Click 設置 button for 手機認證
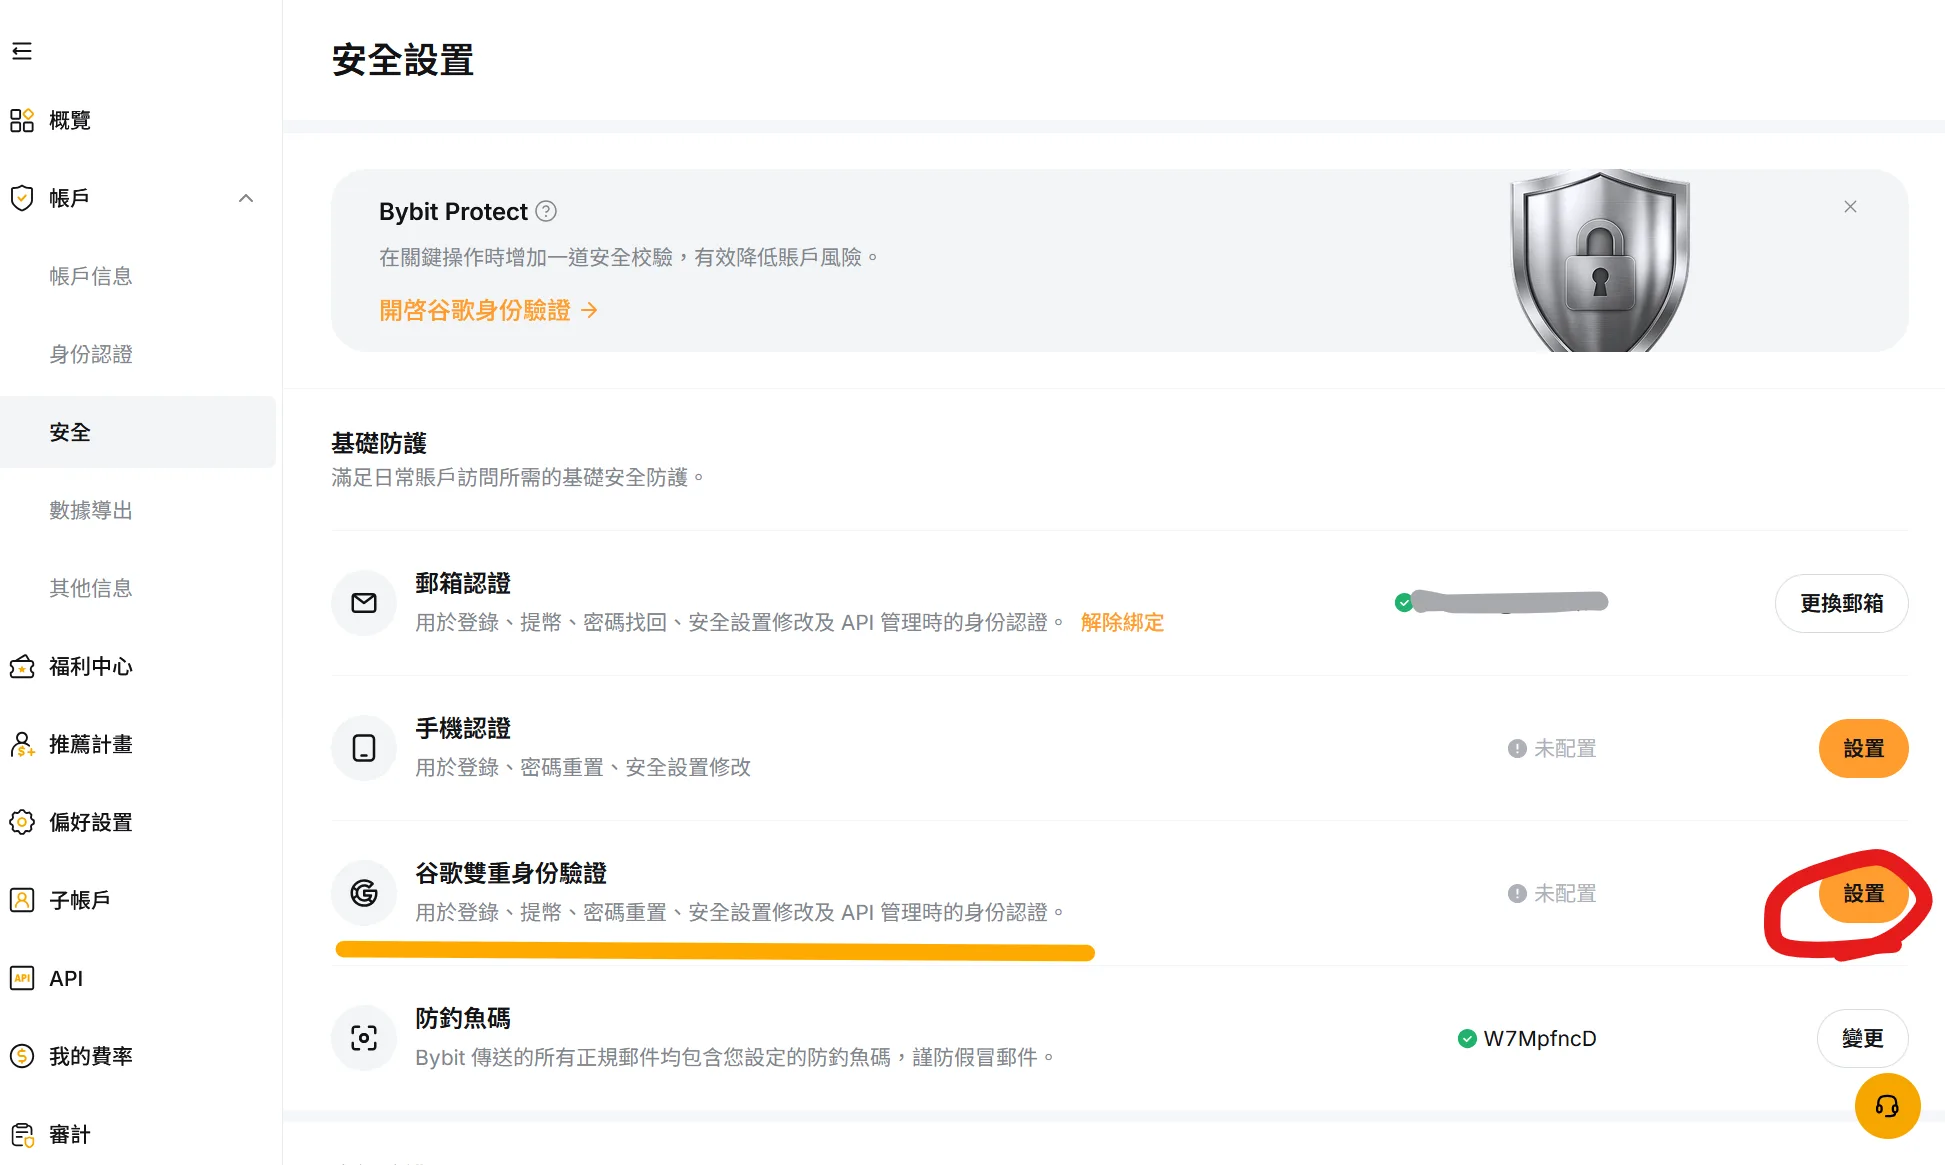Screen dimensions: 1945x1165 pyautogui.click(x=1864, y=748)
